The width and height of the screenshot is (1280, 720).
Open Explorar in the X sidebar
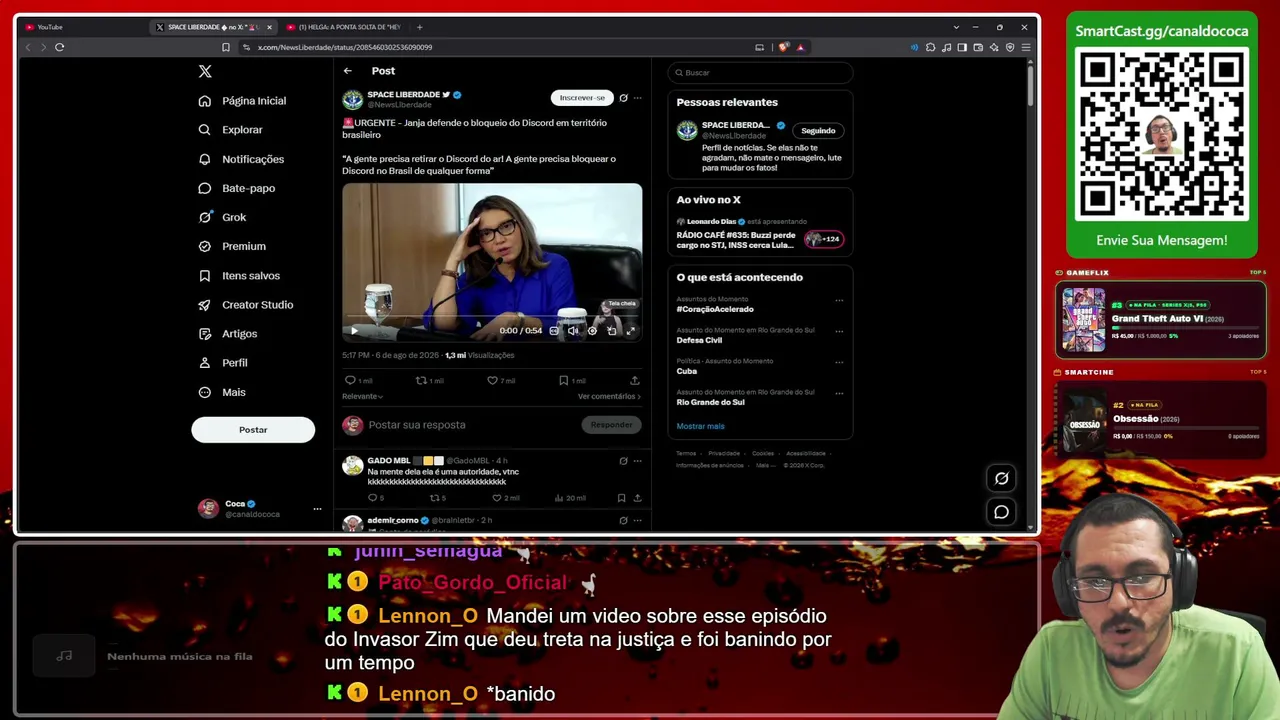pyautogui.click(x=231, y=130)
